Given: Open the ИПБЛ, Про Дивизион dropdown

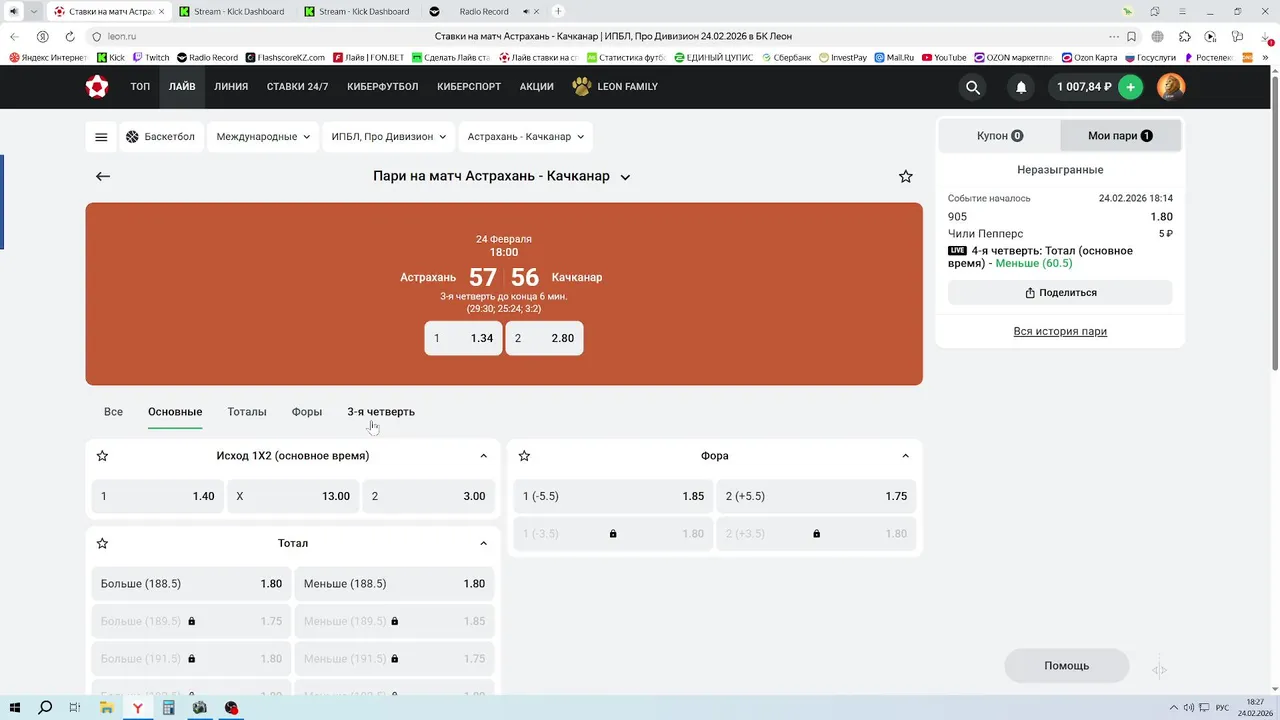Looking at the screenshot, I should (388, 137).
